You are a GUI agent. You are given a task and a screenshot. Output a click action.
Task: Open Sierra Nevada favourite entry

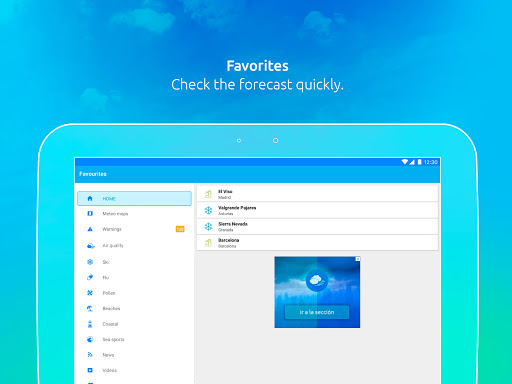(317, 226)
